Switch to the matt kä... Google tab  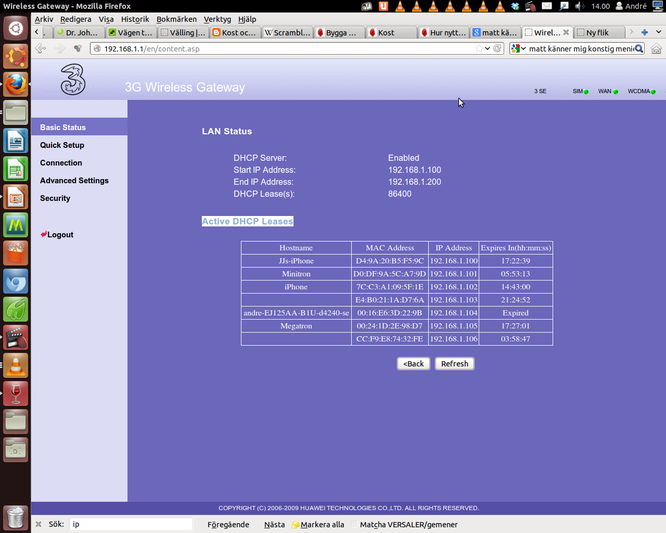click(495, 33)
